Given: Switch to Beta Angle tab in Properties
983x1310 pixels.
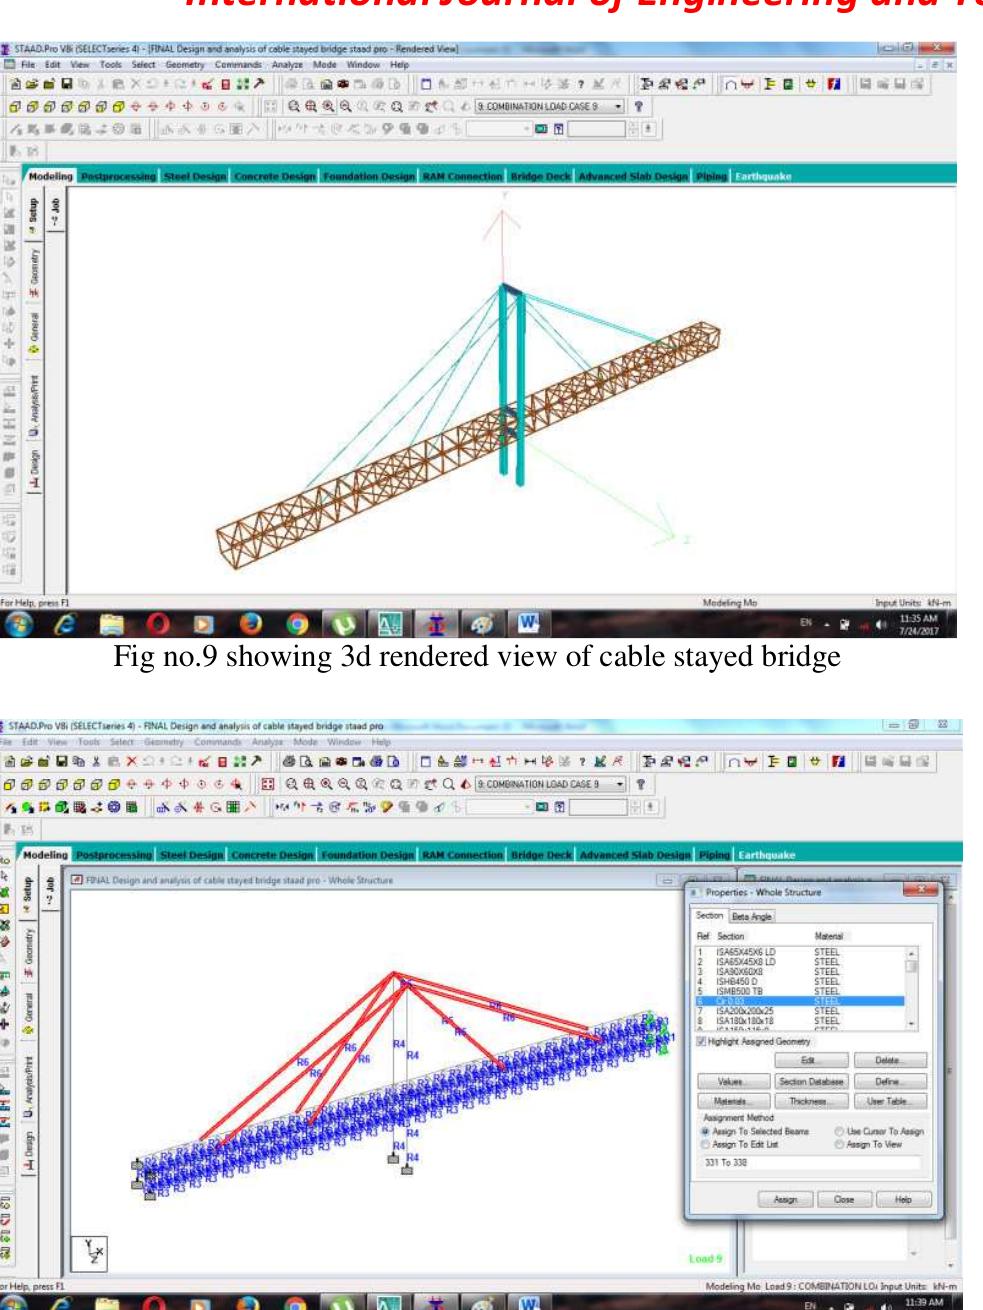Looking at the screenshot, I should pos(752,916).
